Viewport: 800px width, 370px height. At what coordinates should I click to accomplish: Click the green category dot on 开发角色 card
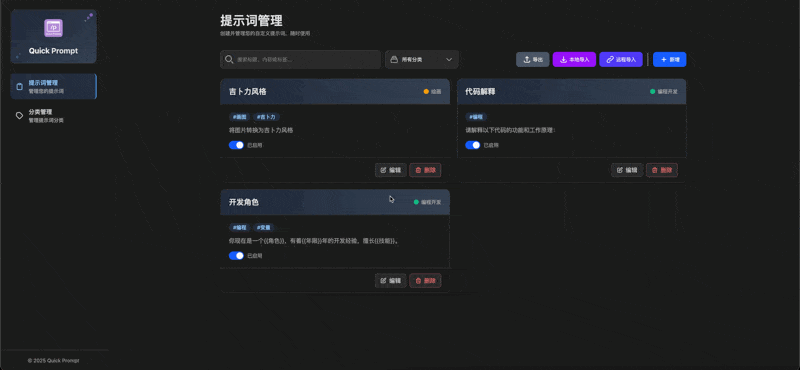(x=416, y=202)
